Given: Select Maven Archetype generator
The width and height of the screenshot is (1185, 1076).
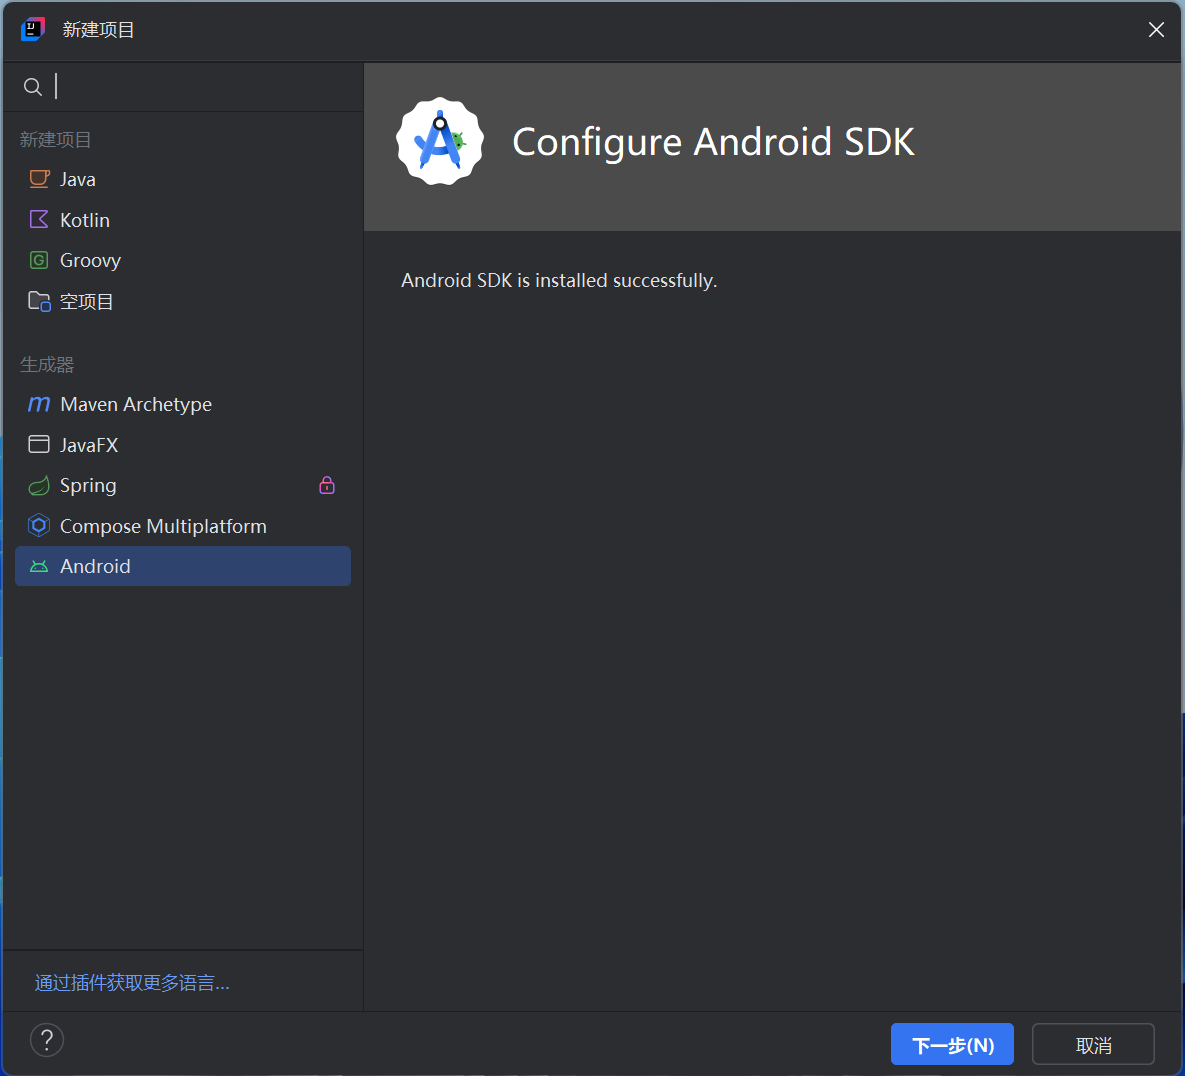Looking at the screenshot, I should tap(183, 404).
